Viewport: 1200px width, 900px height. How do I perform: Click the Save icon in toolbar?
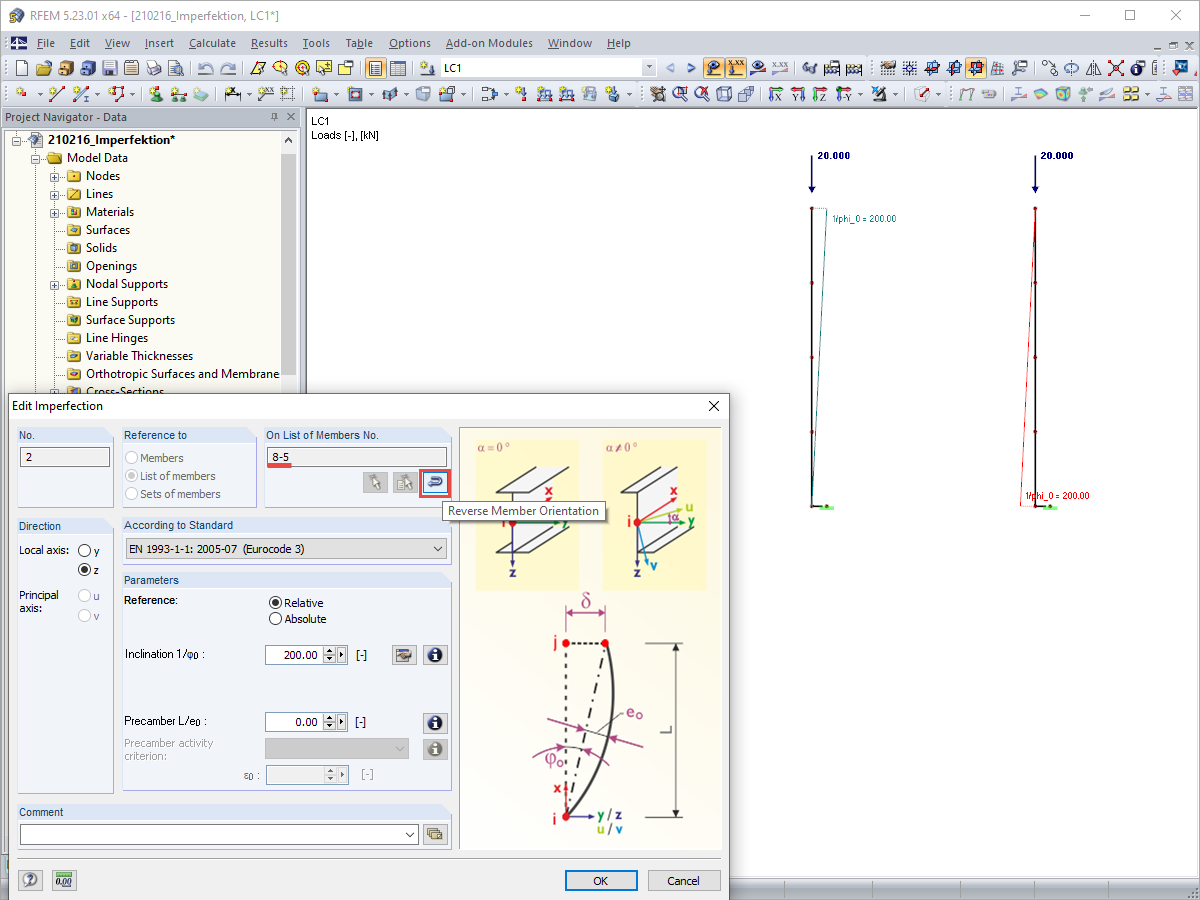click(109, 69)
